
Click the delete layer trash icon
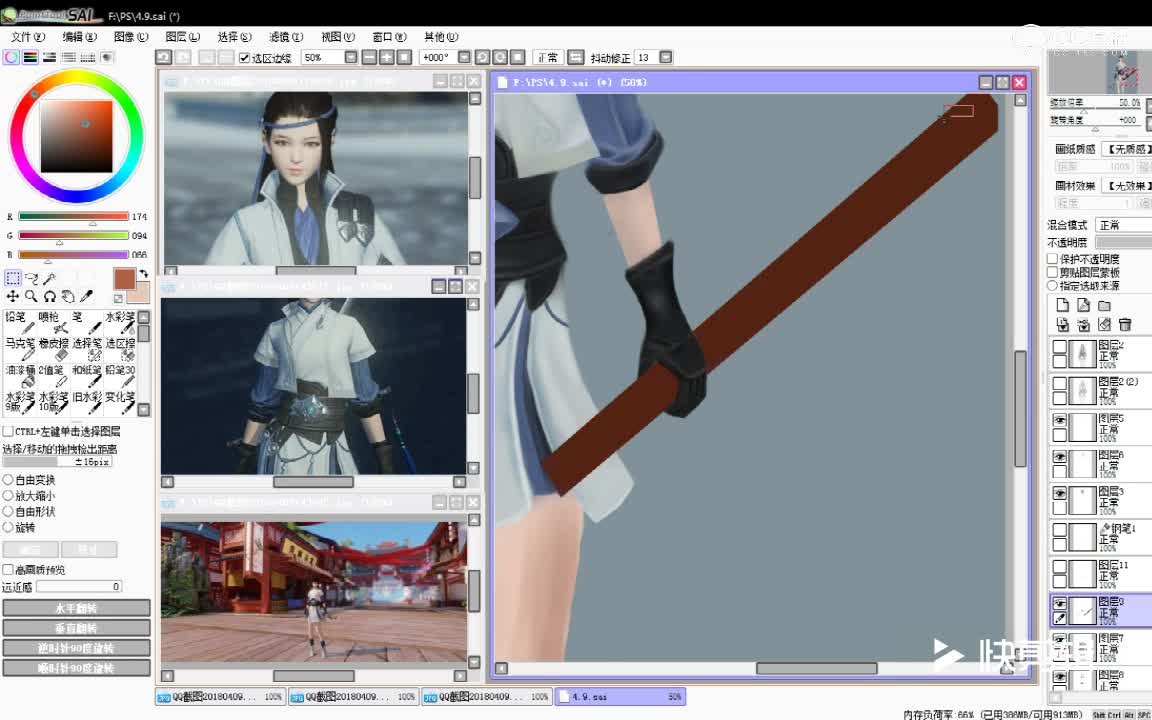click(1125, 325)
